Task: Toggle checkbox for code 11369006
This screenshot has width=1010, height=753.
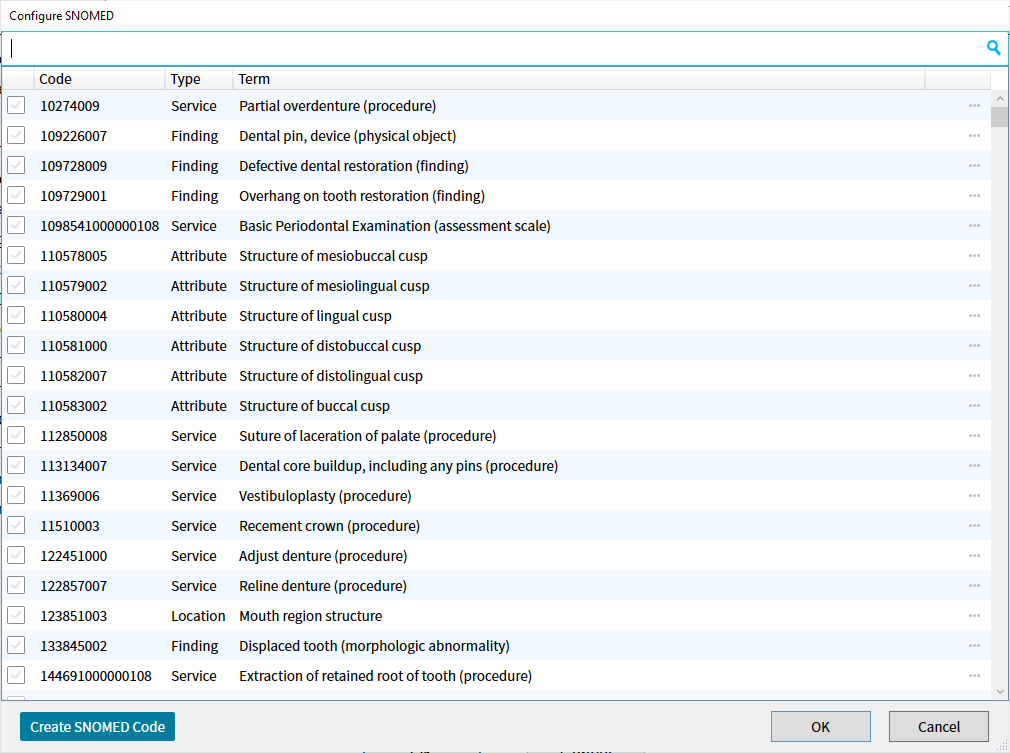Action: (x=16, y=495)
